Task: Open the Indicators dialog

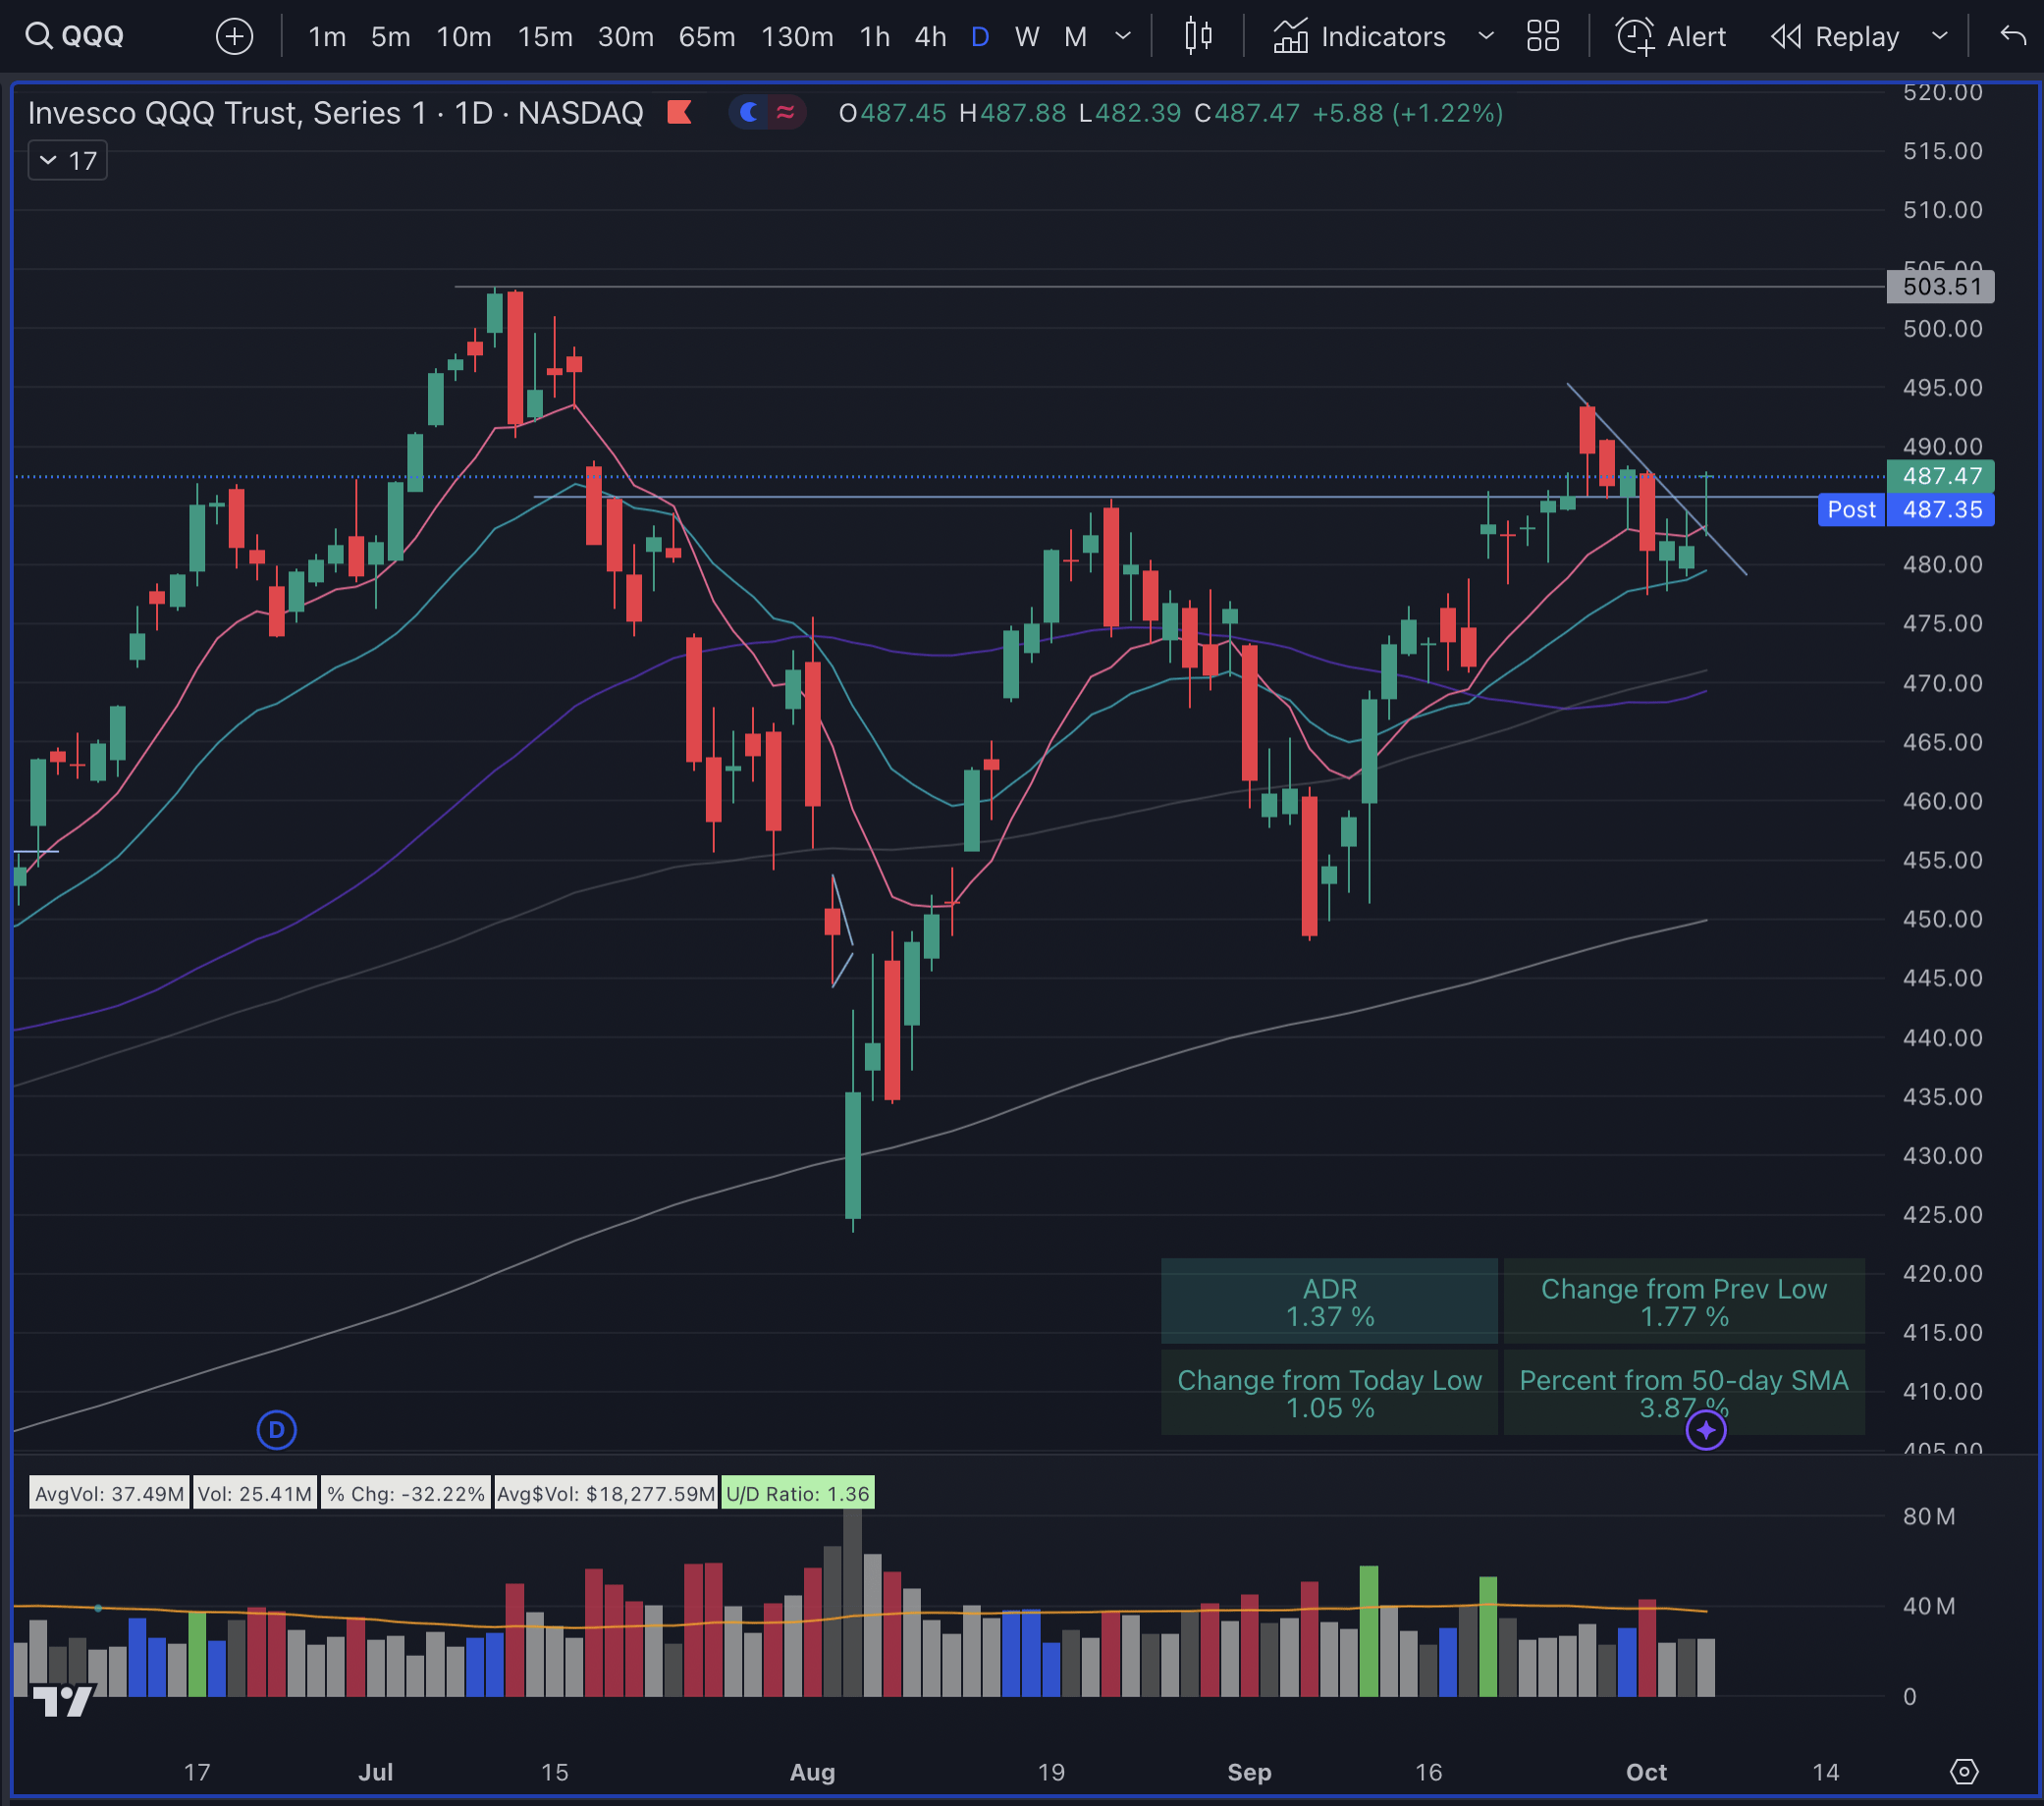Action: click(x=1359, y=36)
